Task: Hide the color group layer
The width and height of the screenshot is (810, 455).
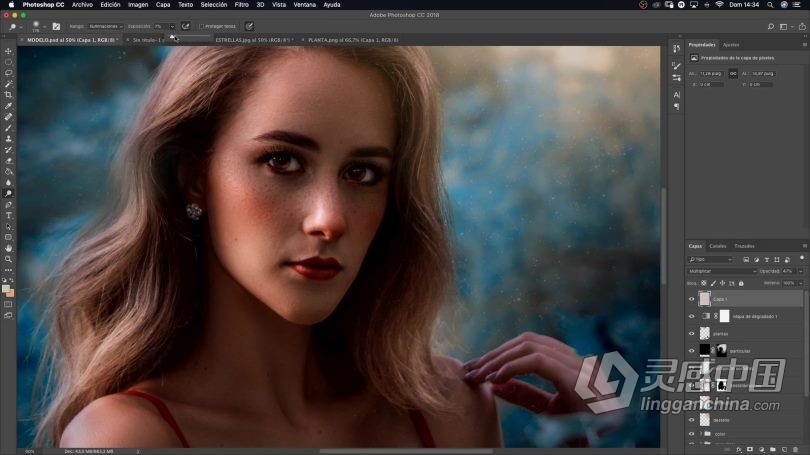Action: pos(692,434)
